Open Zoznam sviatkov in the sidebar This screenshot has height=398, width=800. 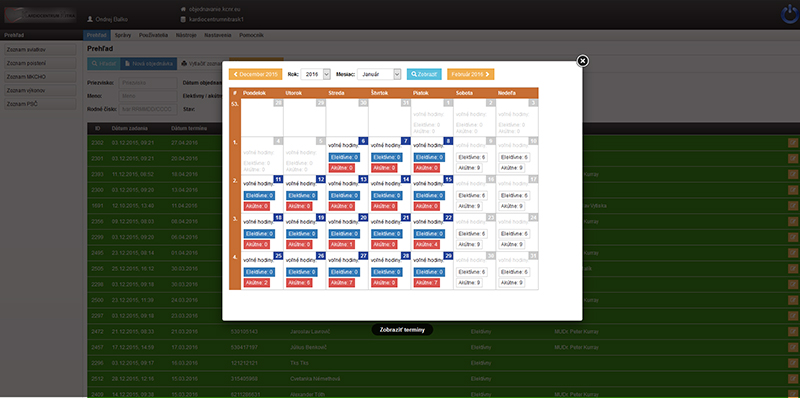[40, 49]
